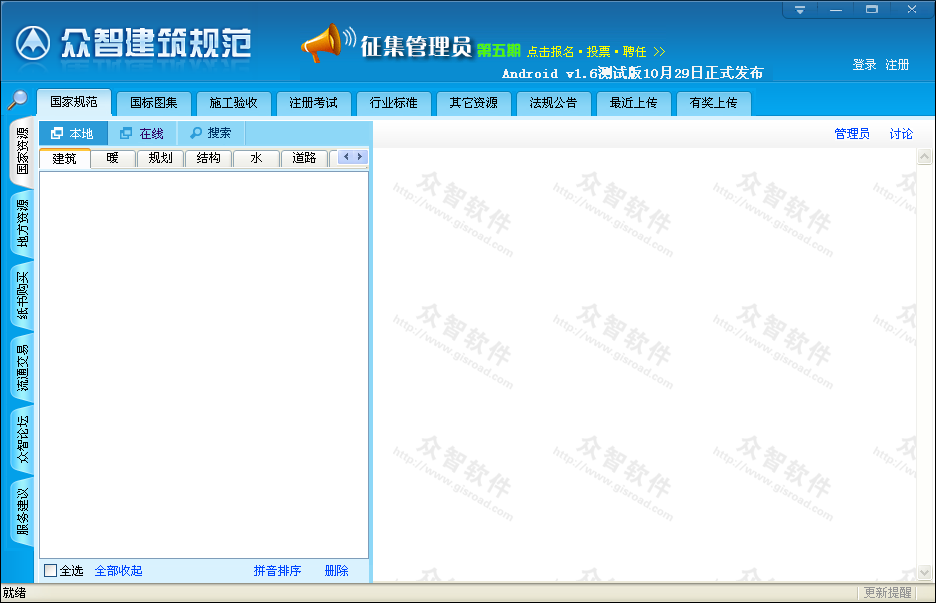Switch to the 国标图集 tab
Screen dimensions: 936x603
[x=153, y=103]
